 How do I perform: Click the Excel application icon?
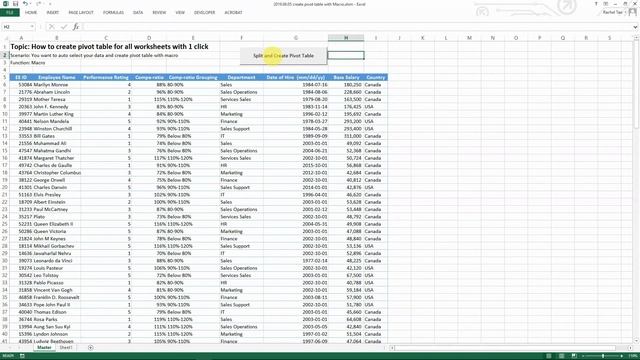point(6,4)
